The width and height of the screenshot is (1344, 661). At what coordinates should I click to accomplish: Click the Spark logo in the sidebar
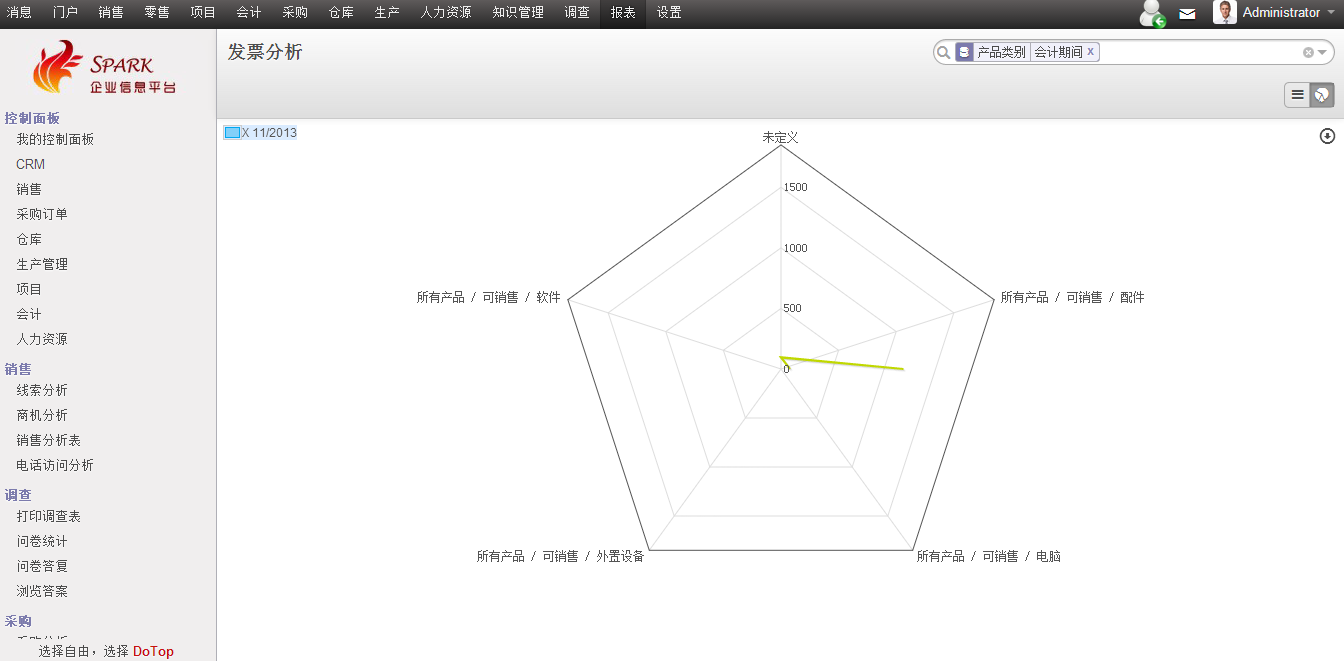tap(105, 68)
